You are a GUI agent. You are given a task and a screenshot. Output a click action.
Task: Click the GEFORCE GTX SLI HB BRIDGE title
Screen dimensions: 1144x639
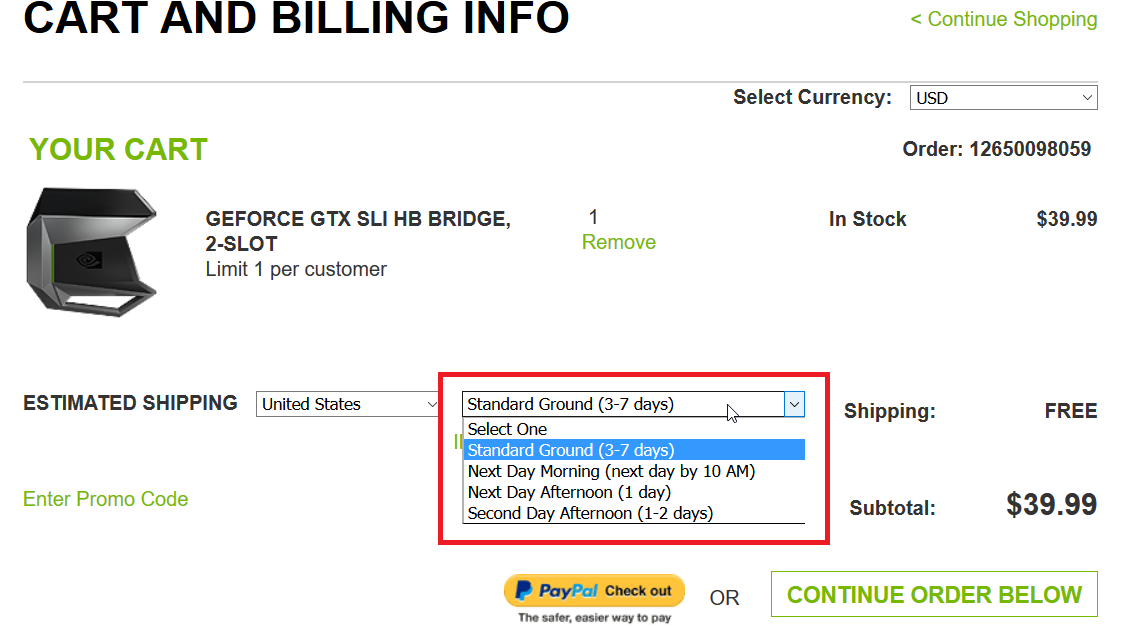tap(358, 231)
